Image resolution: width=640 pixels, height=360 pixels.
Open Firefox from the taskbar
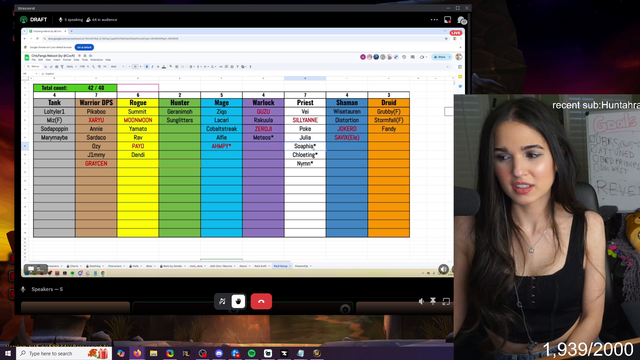point(137,353)
